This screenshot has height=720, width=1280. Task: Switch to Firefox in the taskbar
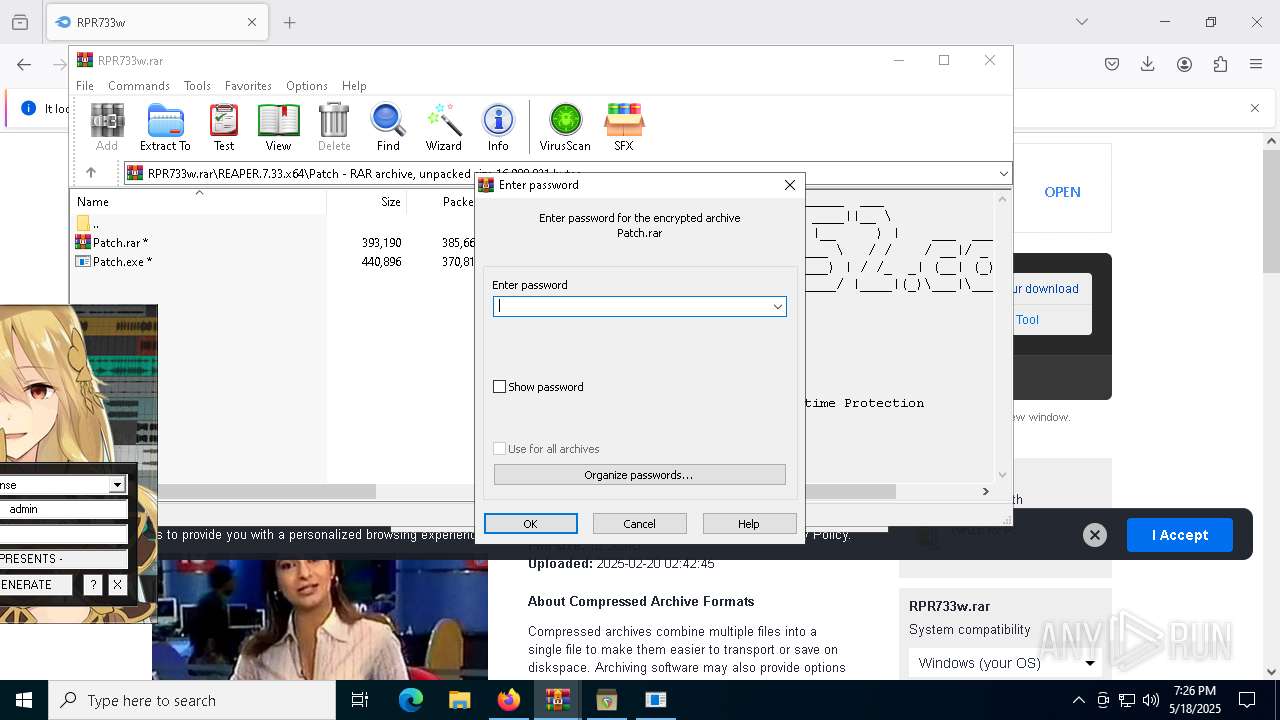(x=509, y=700)
